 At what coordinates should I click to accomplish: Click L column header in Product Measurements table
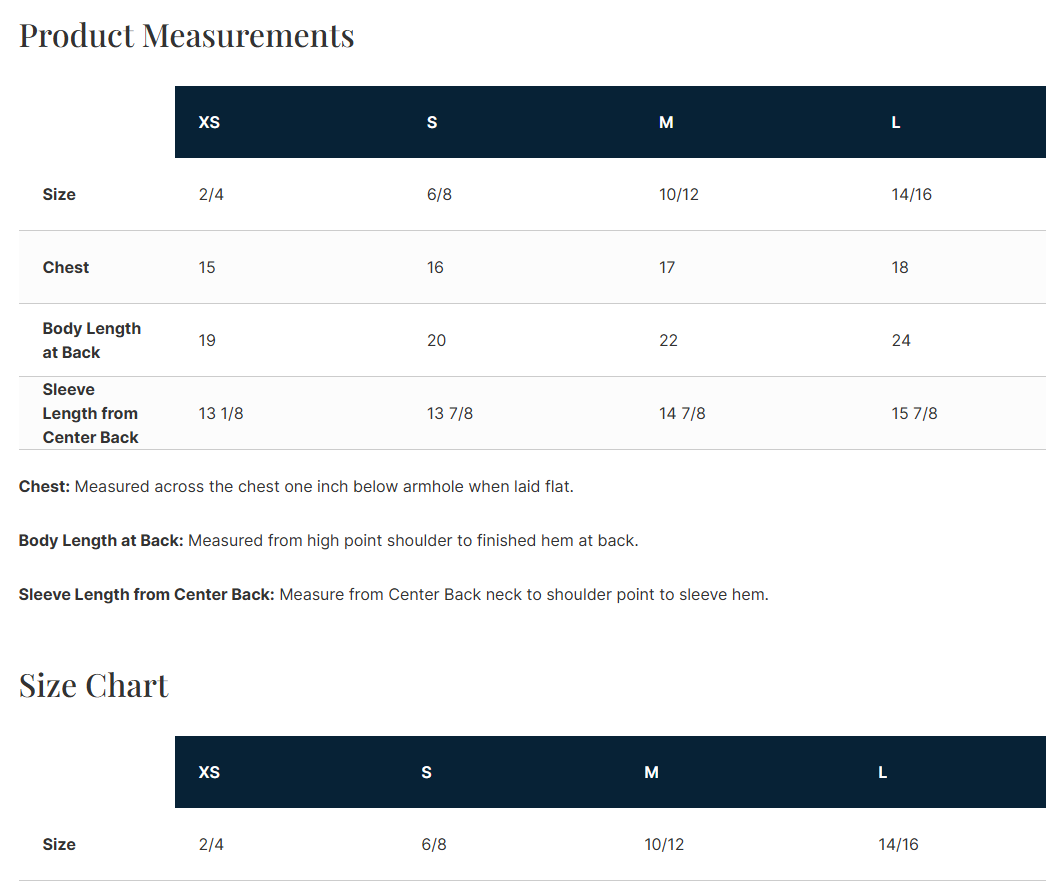(896, 122)
